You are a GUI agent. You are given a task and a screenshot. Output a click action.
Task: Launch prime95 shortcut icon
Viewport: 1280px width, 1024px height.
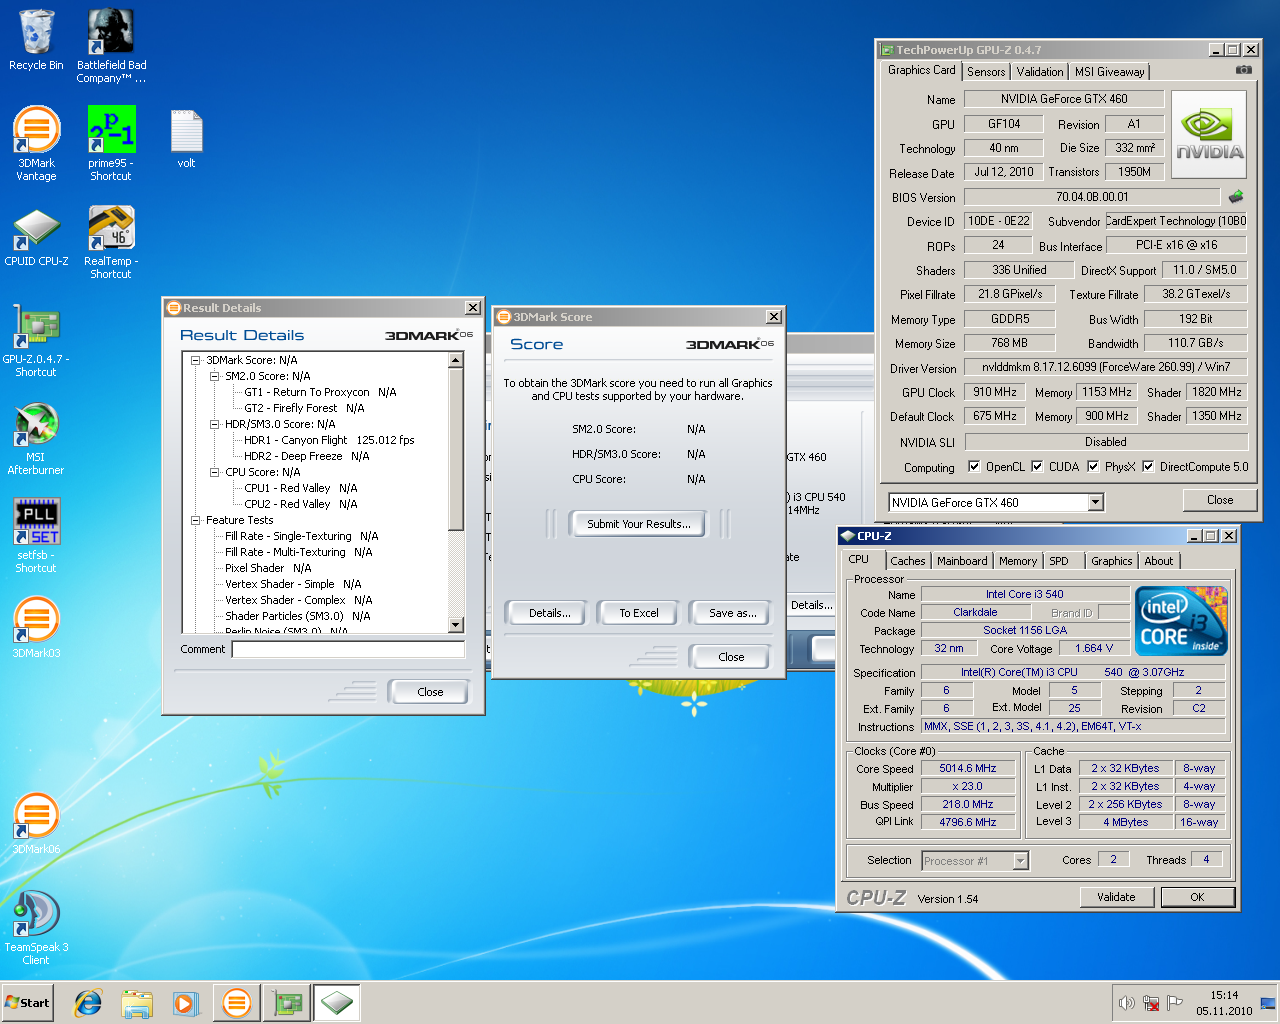coord(111,144)
